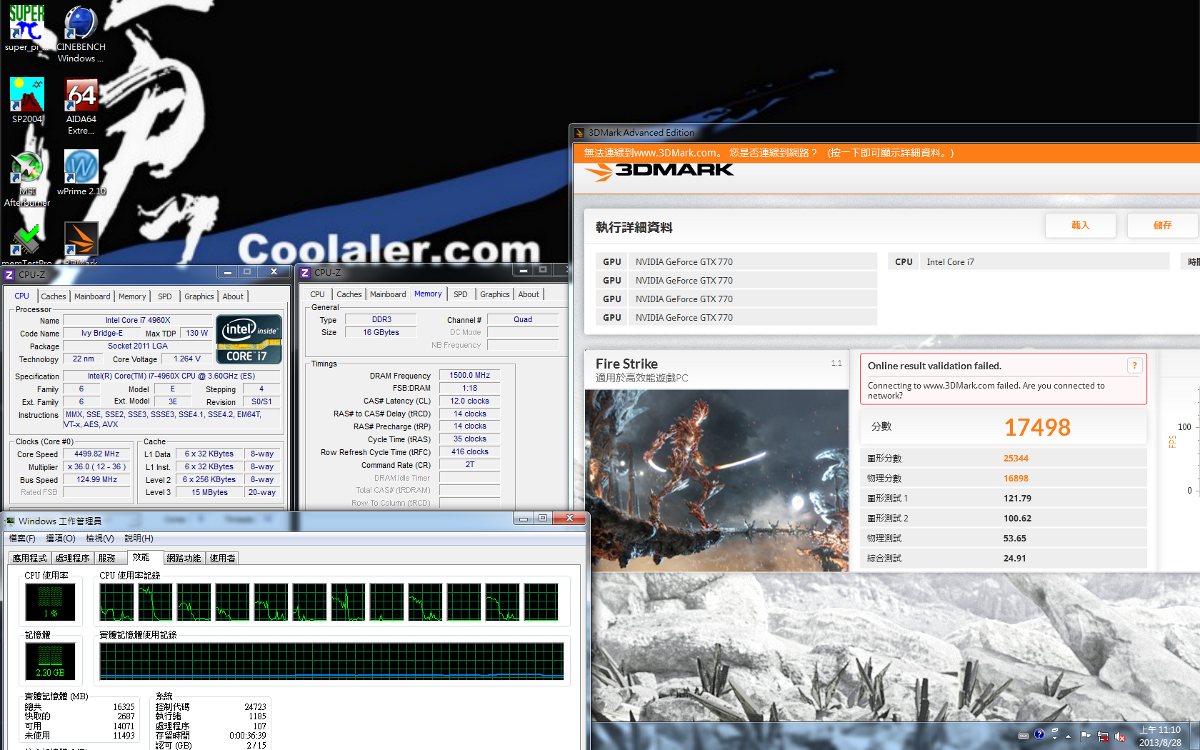Screen dimensions: 1200x750
Task: Switch to the 處理程序 tab in Task Manager
Action: (72, 558)
